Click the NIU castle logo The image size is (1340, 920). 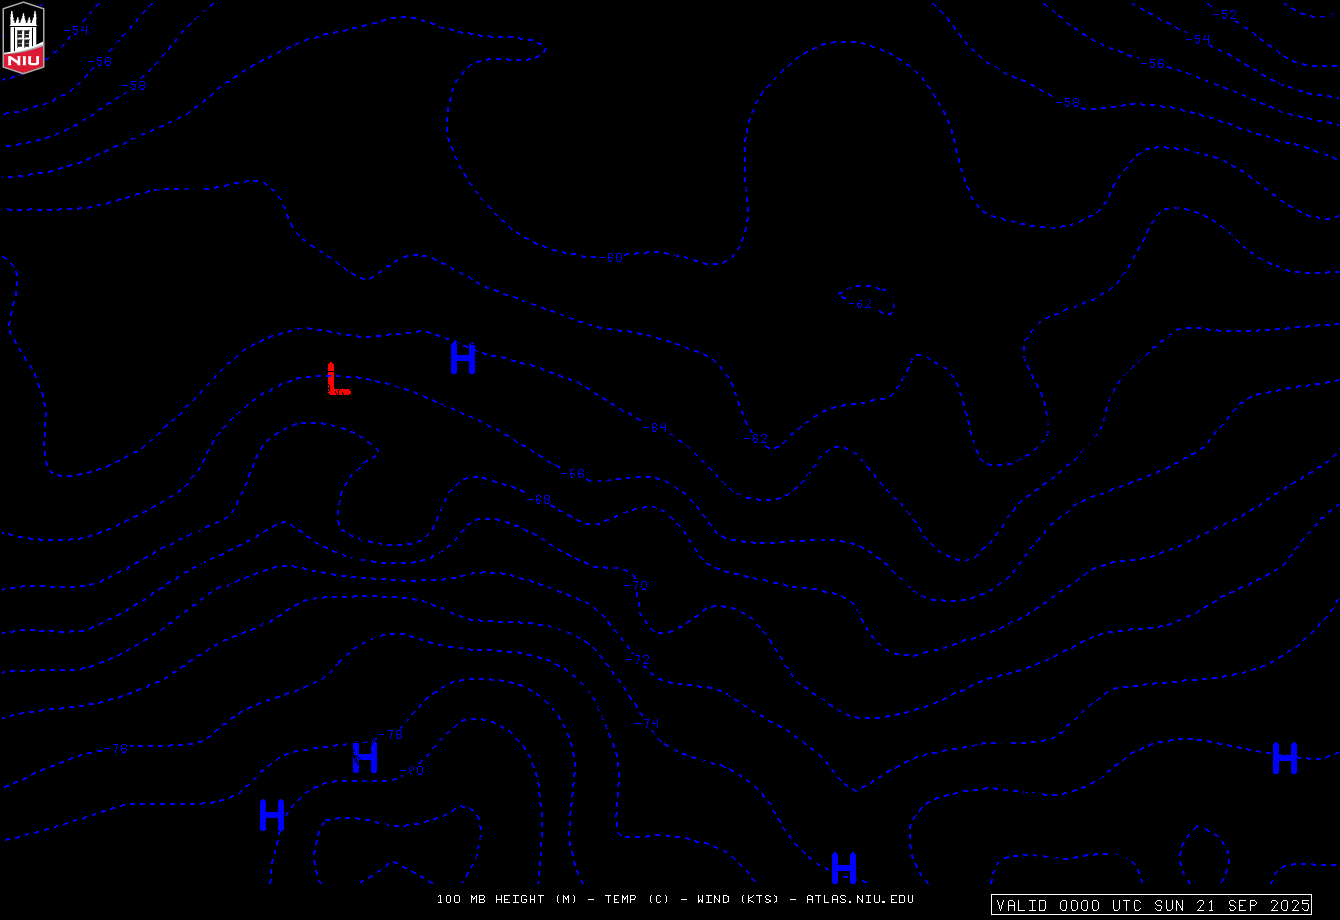24,37
